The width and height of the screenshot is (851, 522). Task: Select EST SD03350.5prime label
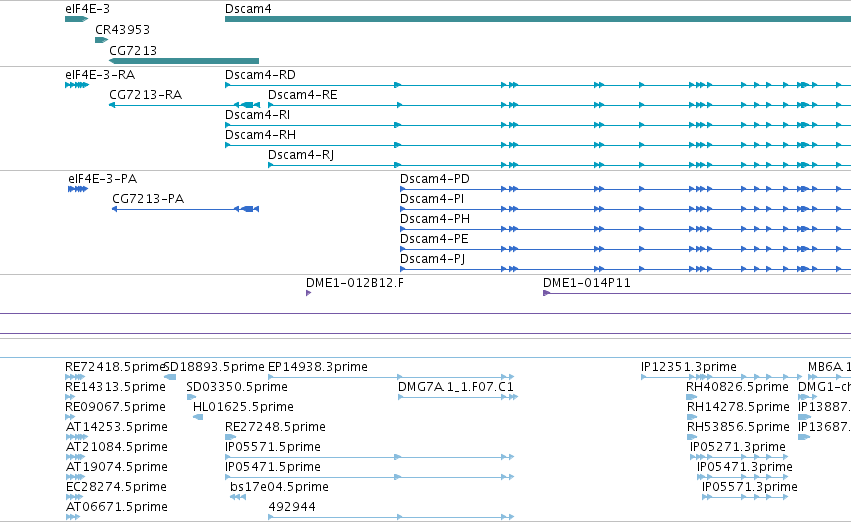point(237,387)
